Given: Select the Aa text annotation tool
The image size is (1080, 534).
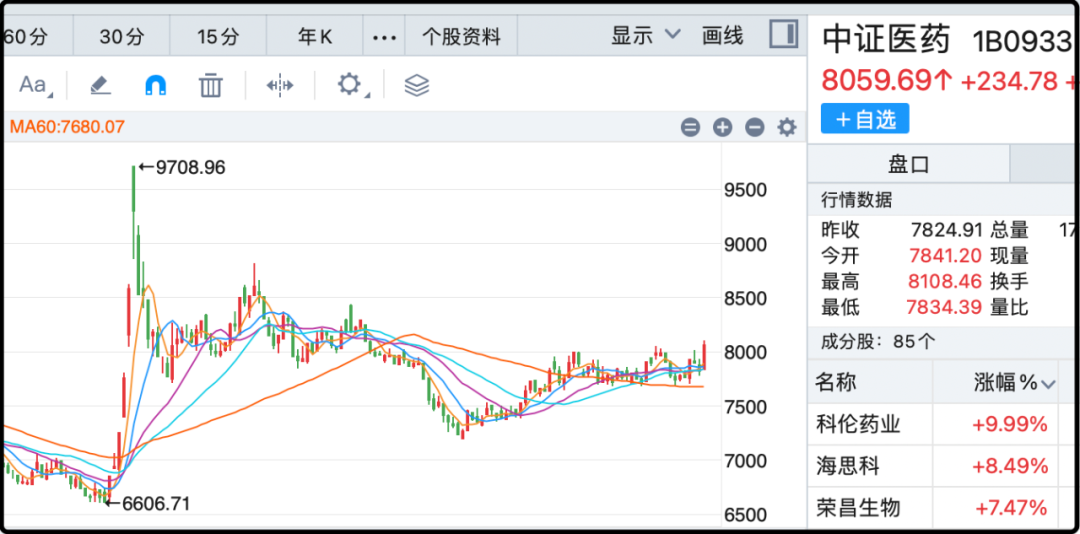Looking at the screenshot, I should [x=33, y=85].
